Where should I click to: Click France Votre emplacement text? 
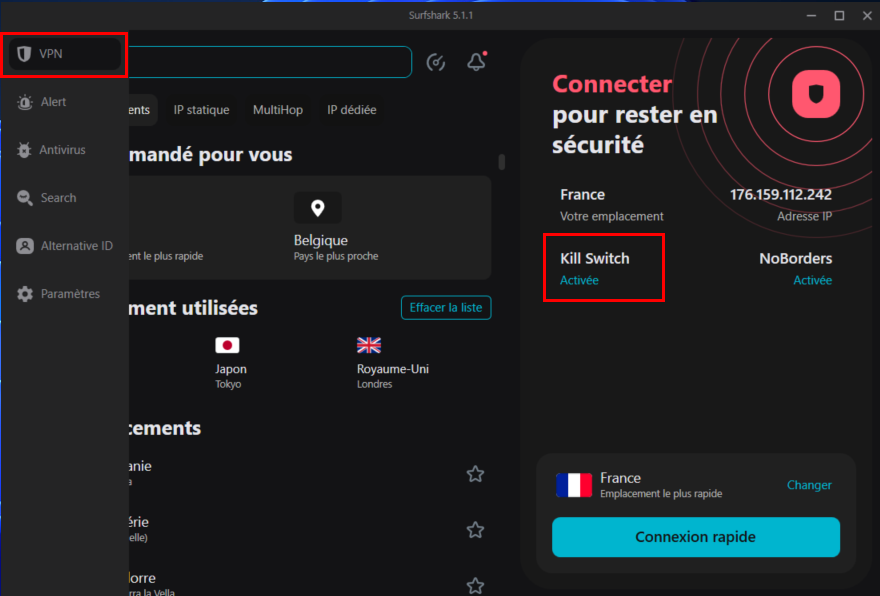pyautogui.click(x=611, y=205)
